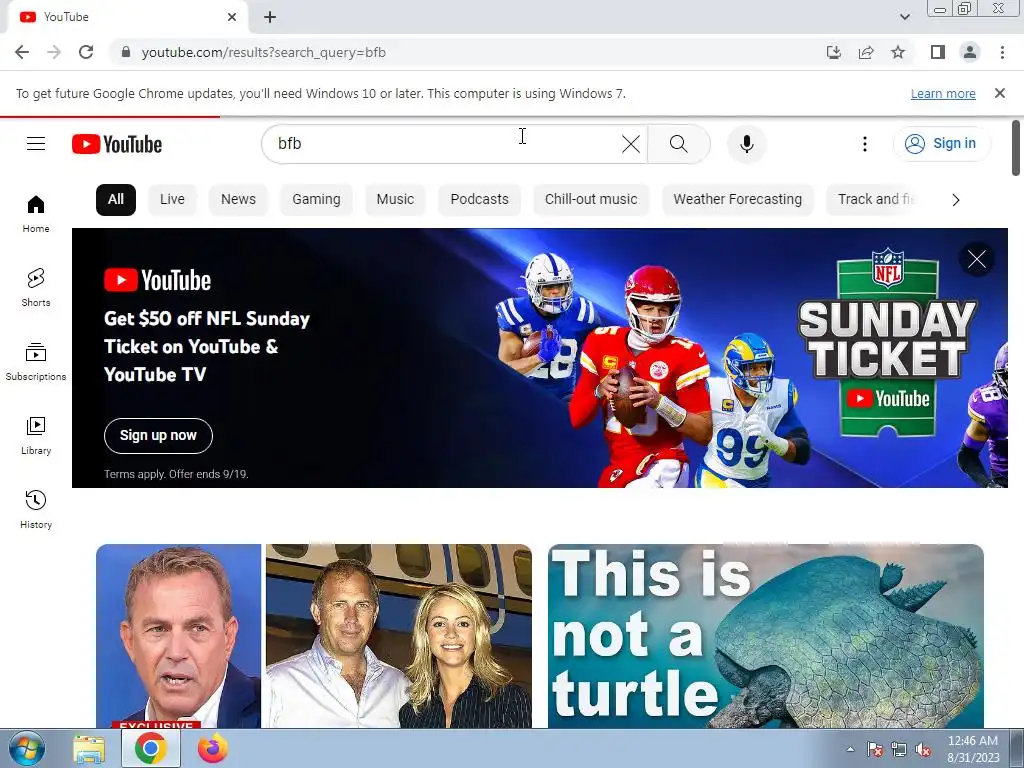Click the Learn more link

tap(943, 93)
